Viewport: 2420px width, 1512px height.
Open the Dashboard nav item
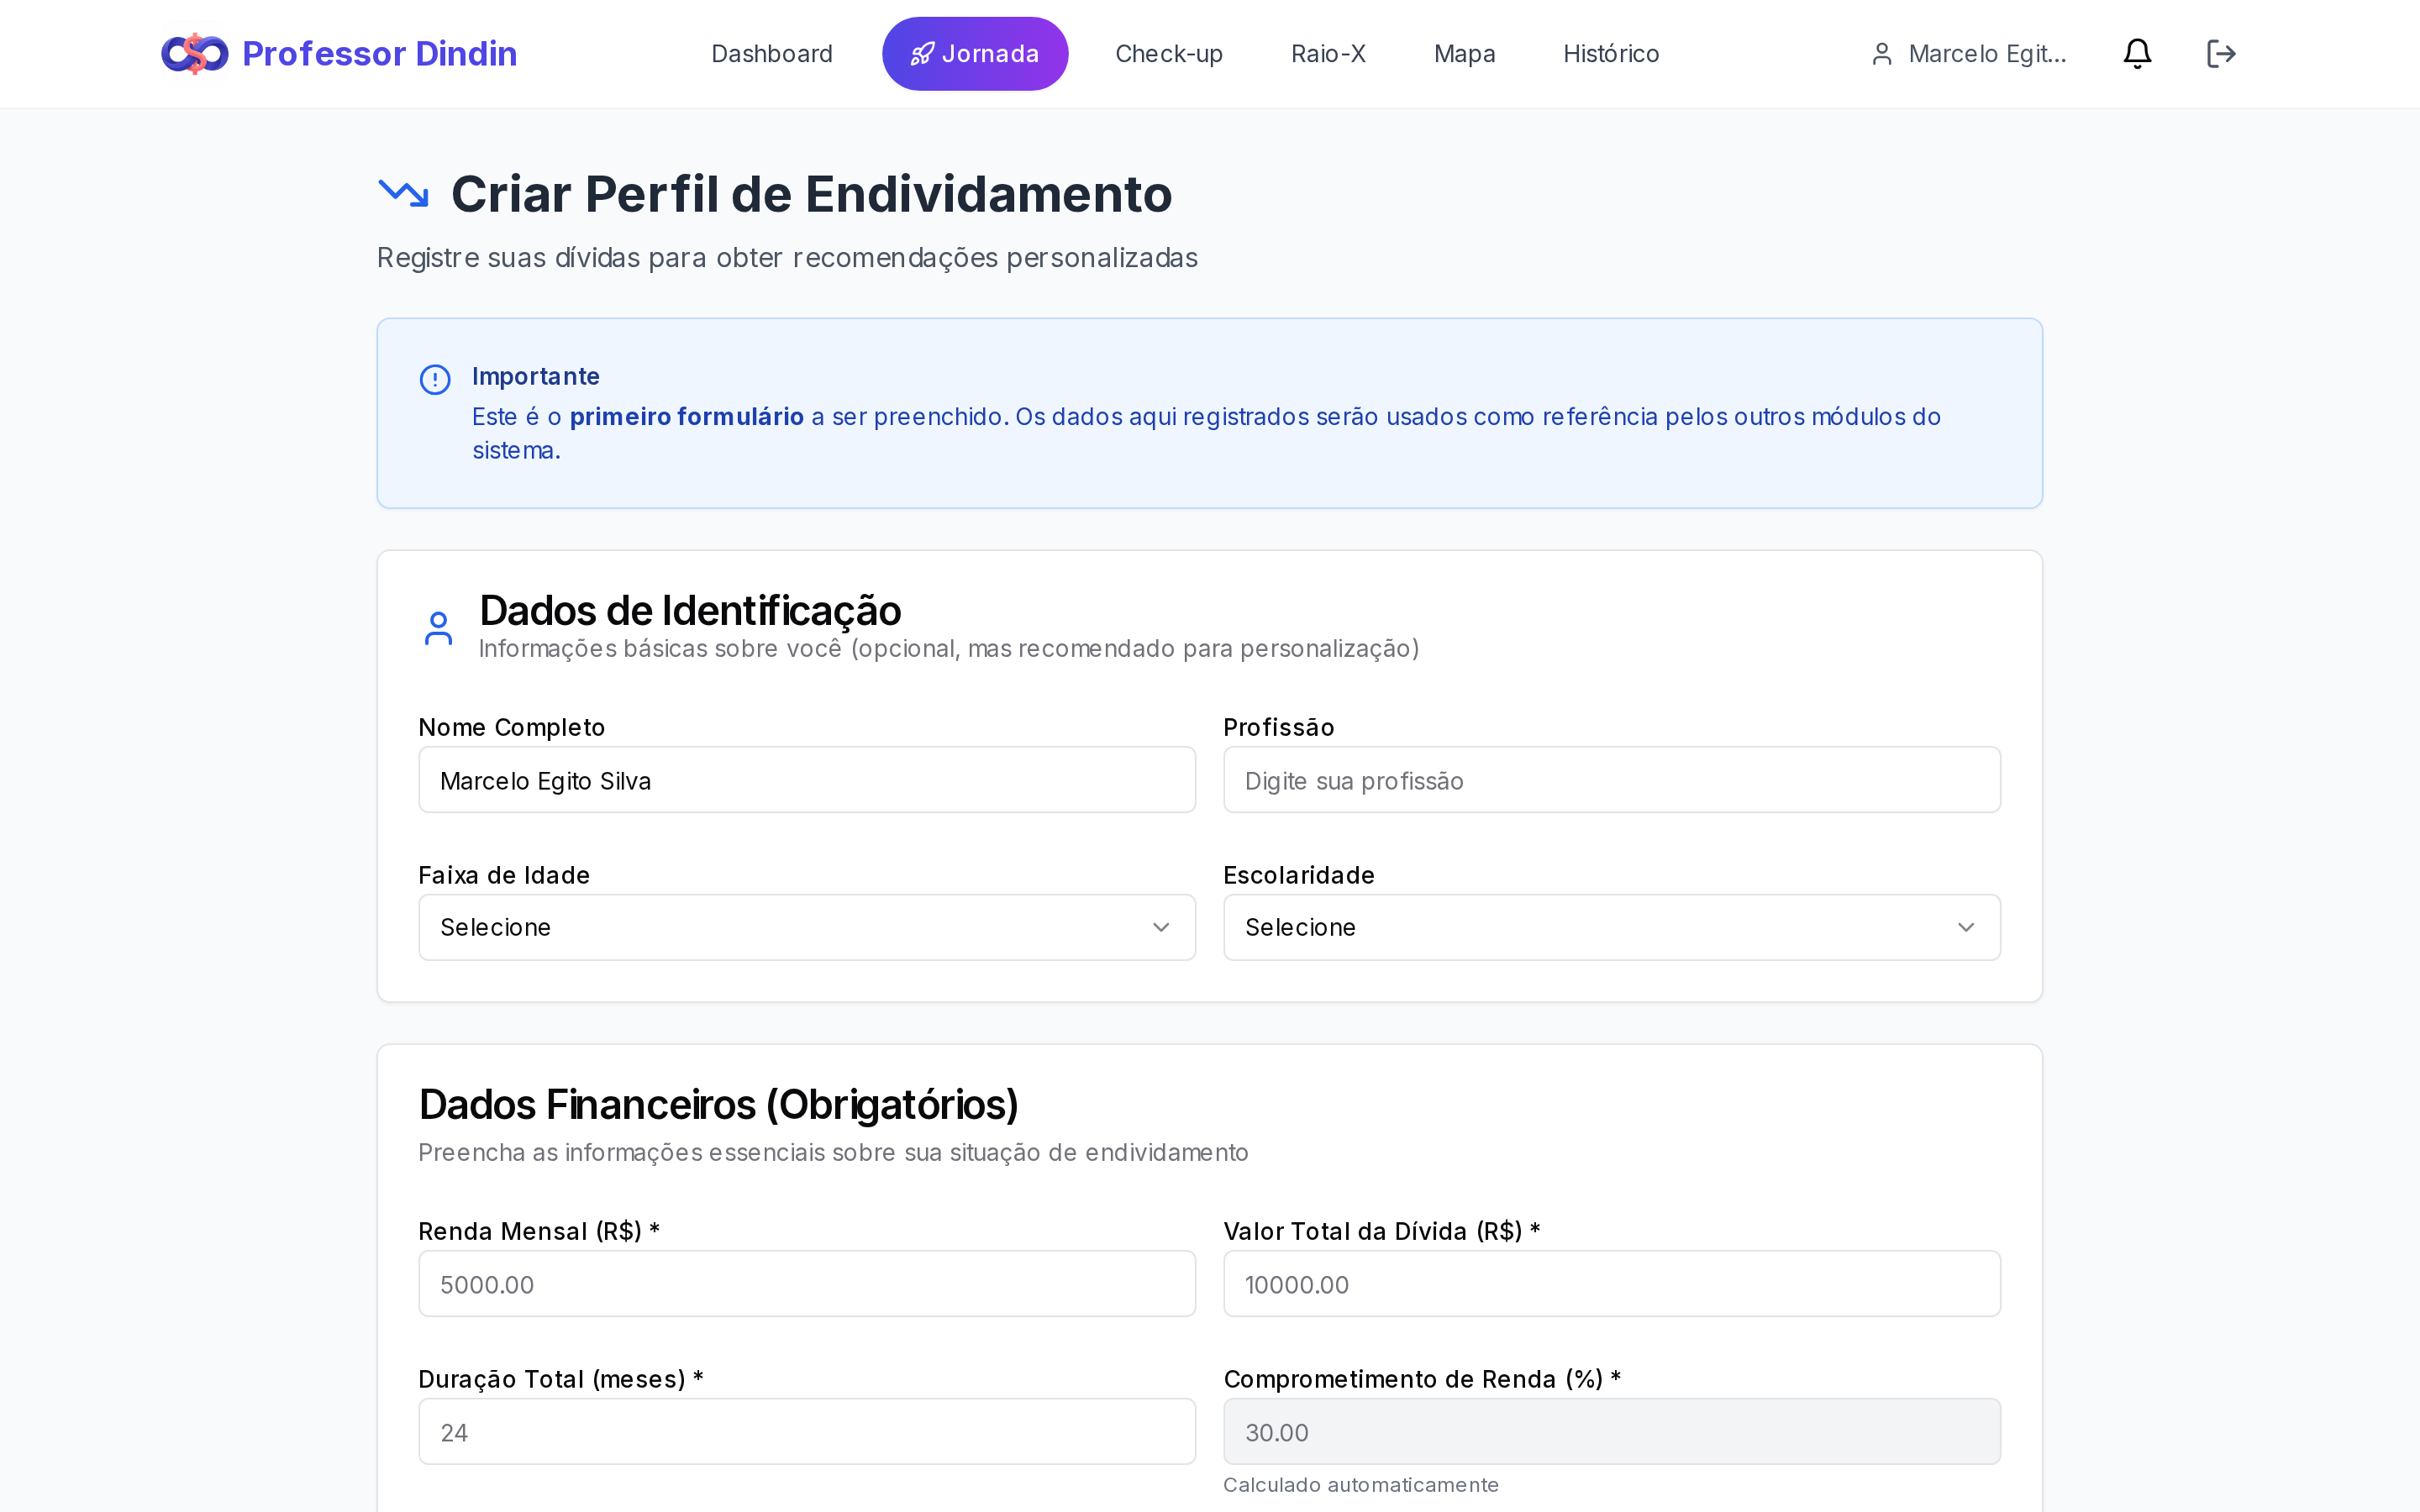pyautogui.click(x=772, y=54)
